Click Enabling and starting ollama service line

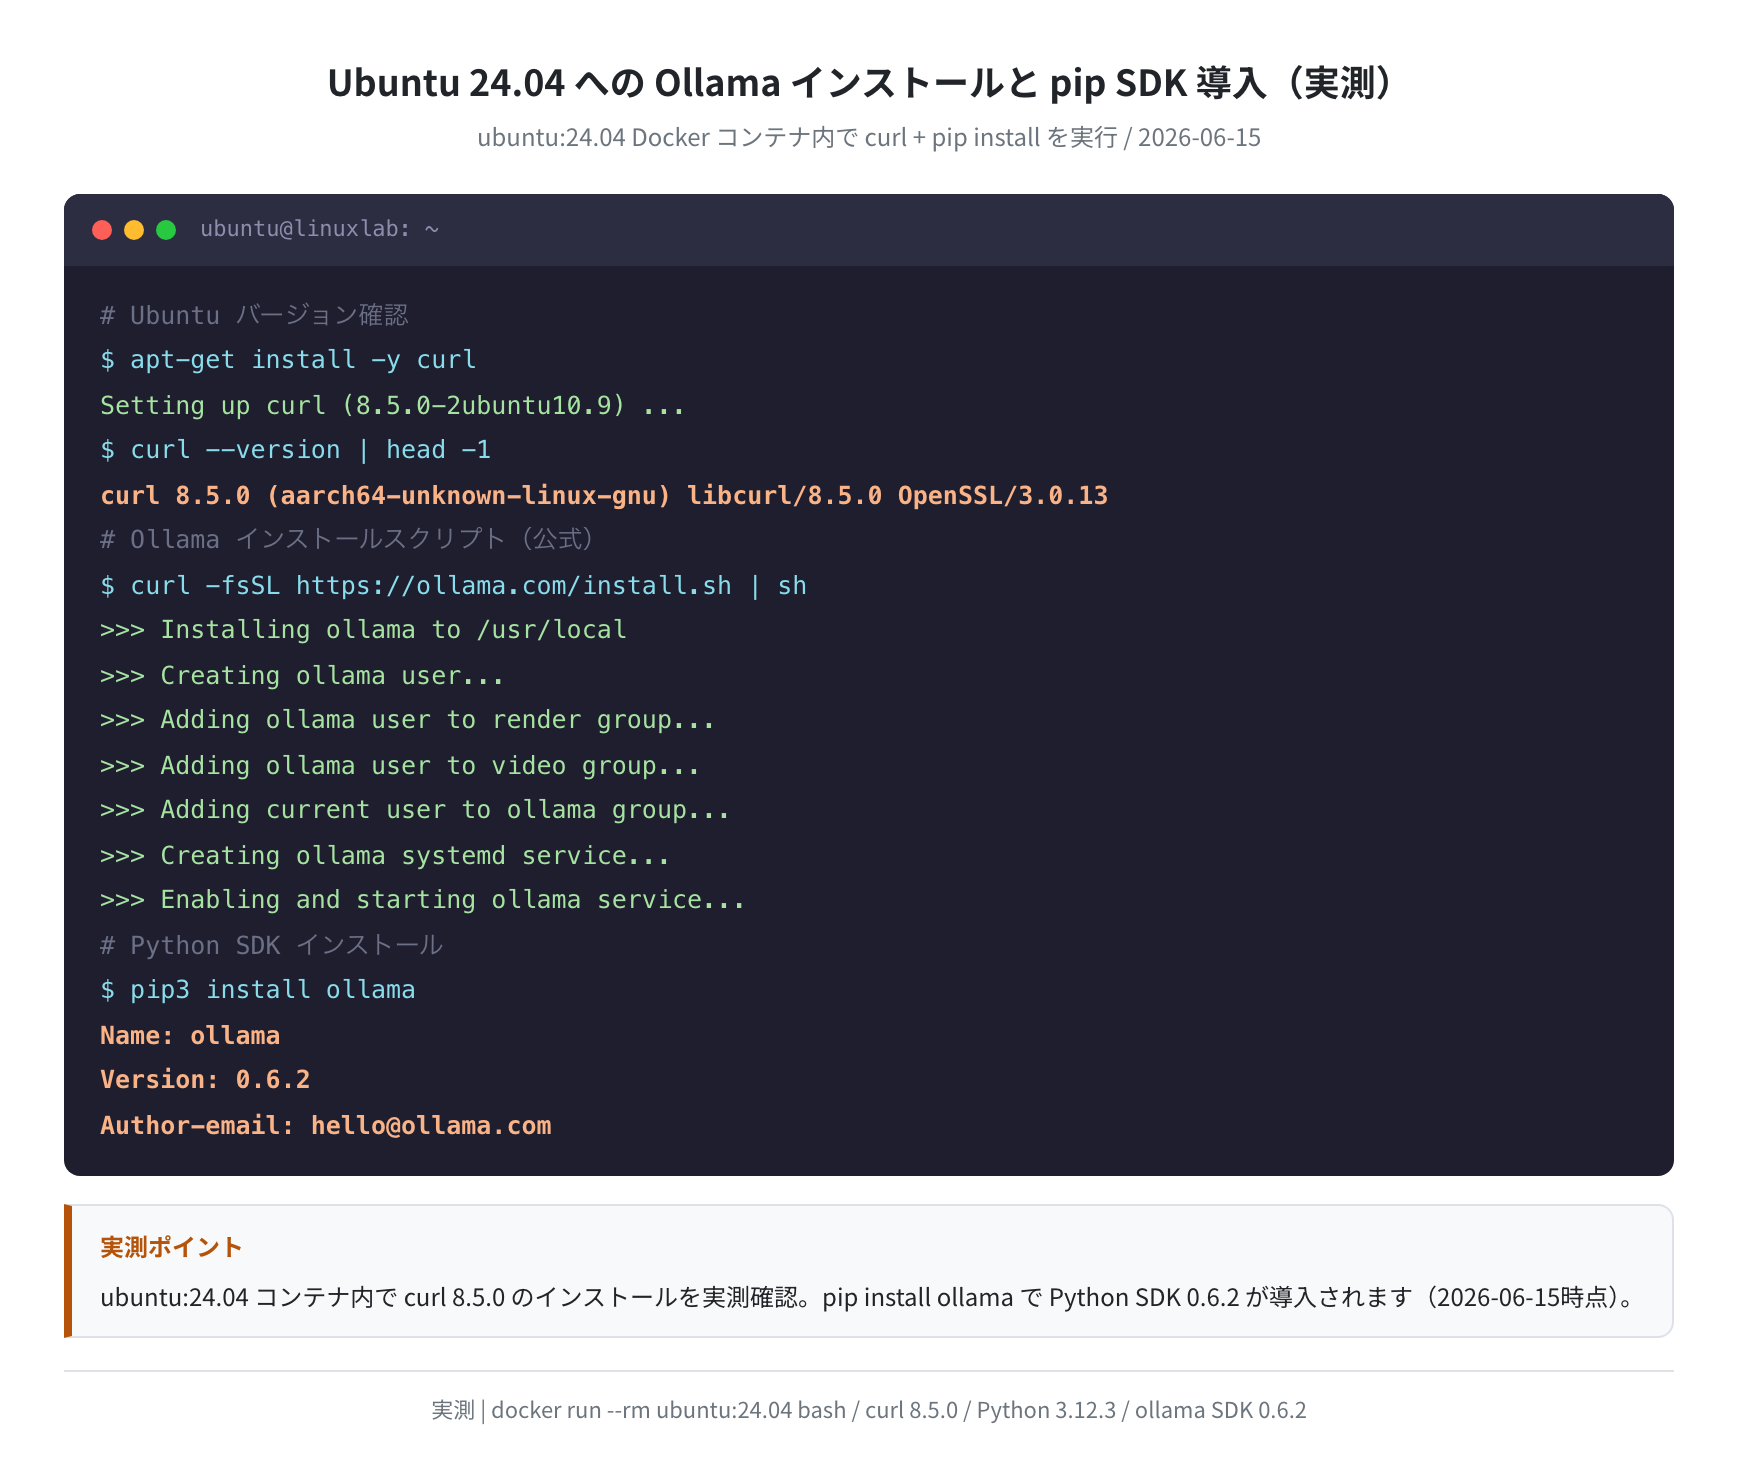click(x=422, y=900)
